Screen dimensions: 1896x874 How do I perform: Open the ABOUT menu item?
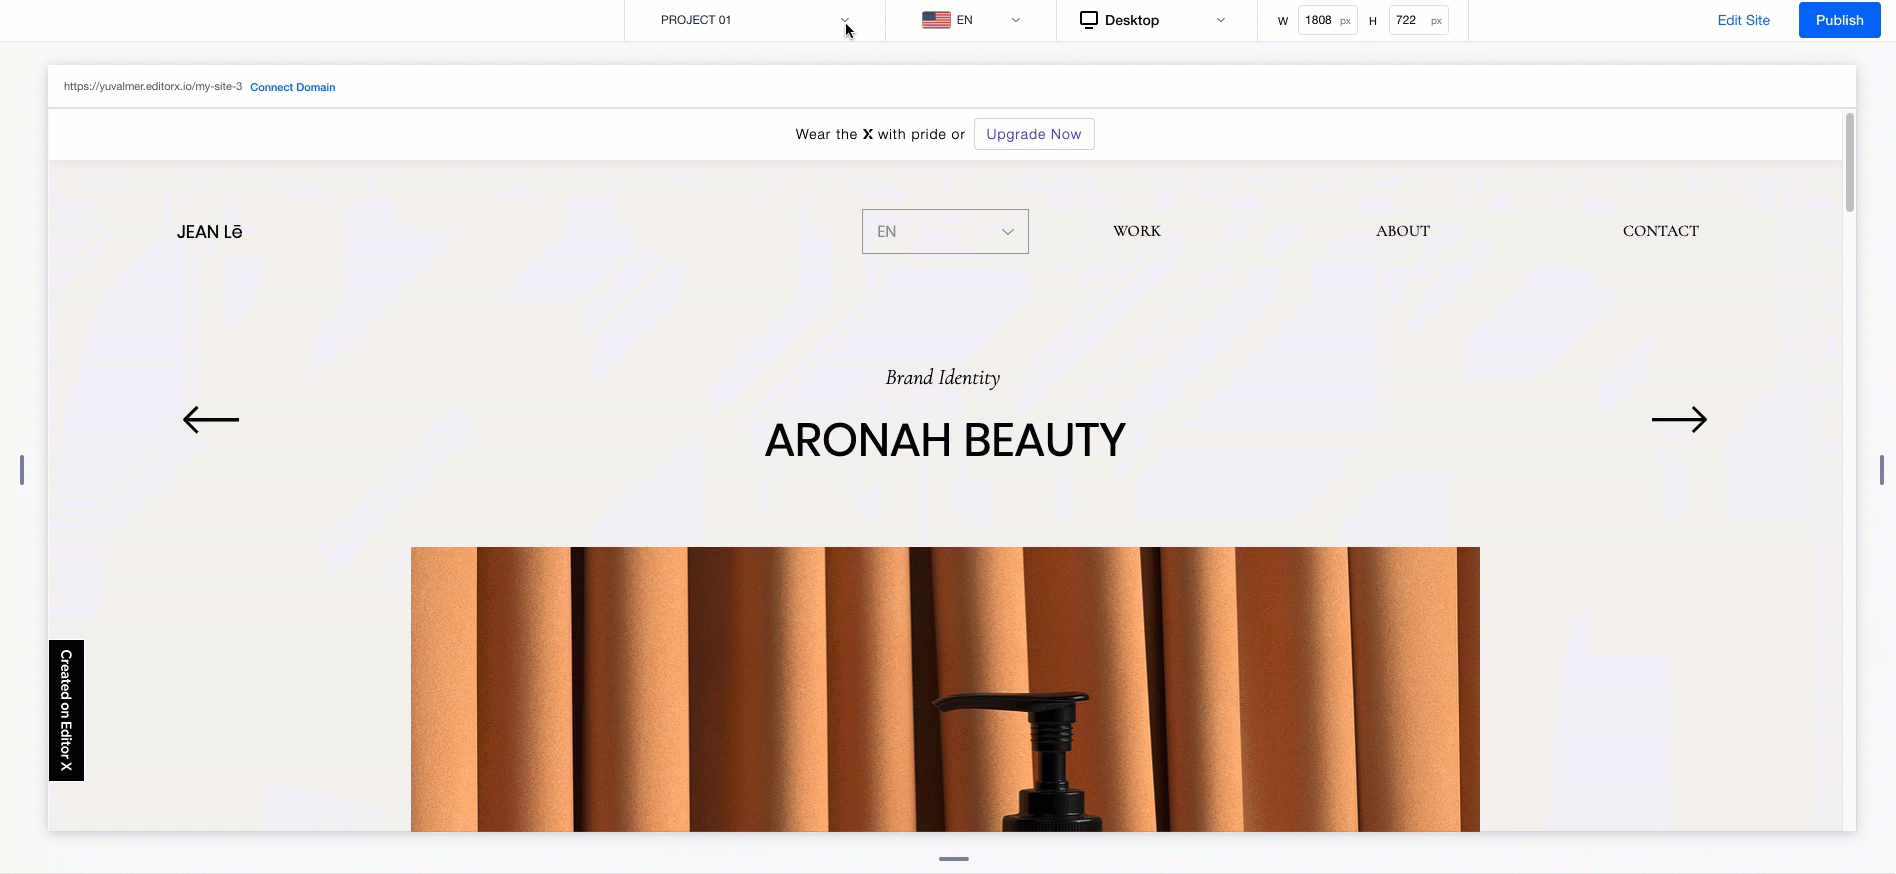[1403, 231]
